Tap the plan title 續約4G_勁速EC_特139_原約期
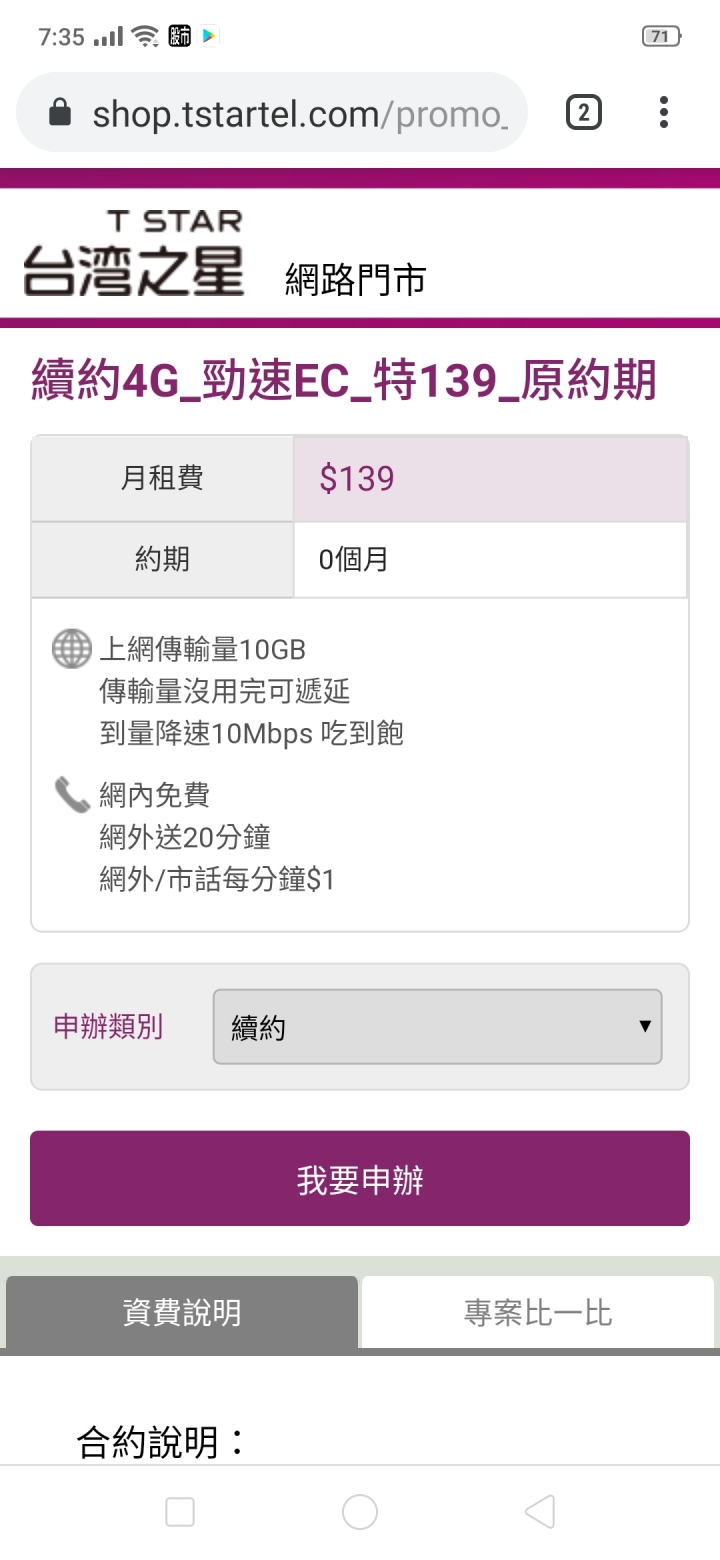 point(344,381)
